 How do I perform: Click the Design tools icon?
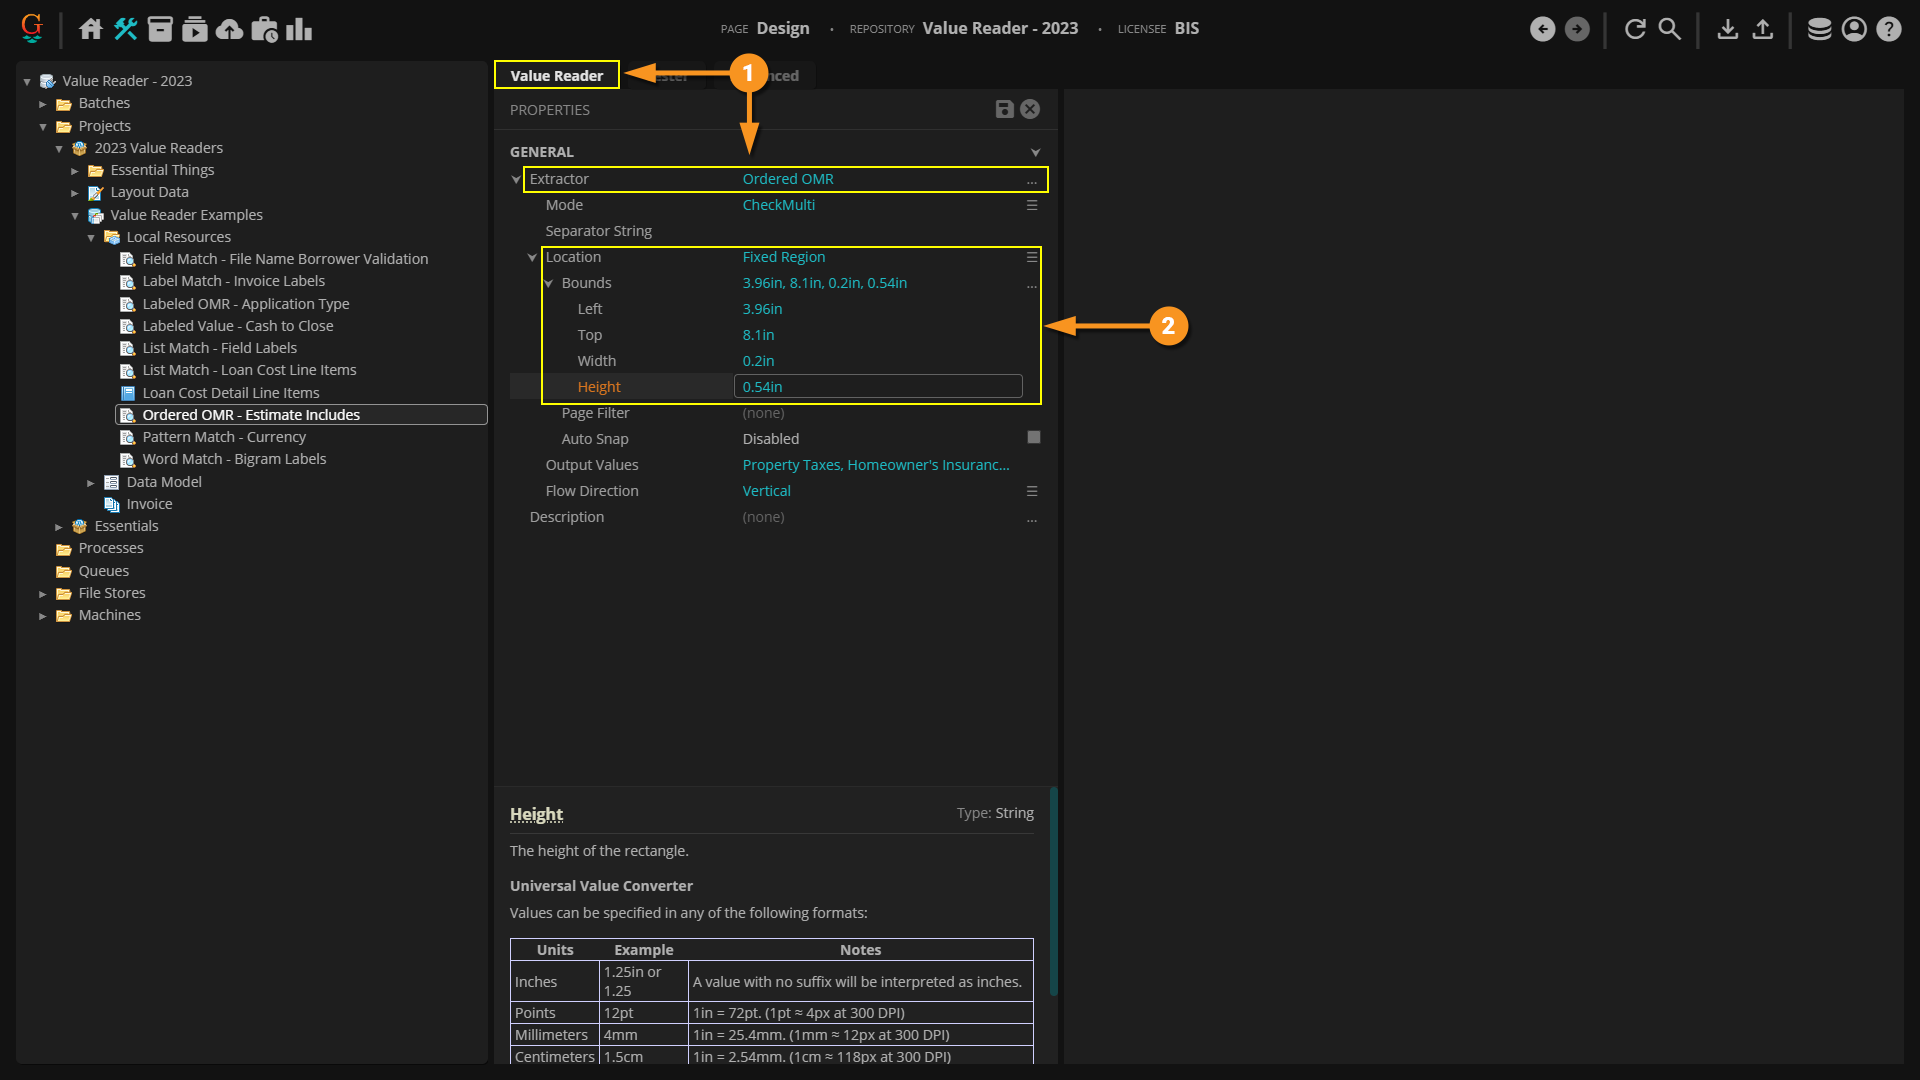125,29
